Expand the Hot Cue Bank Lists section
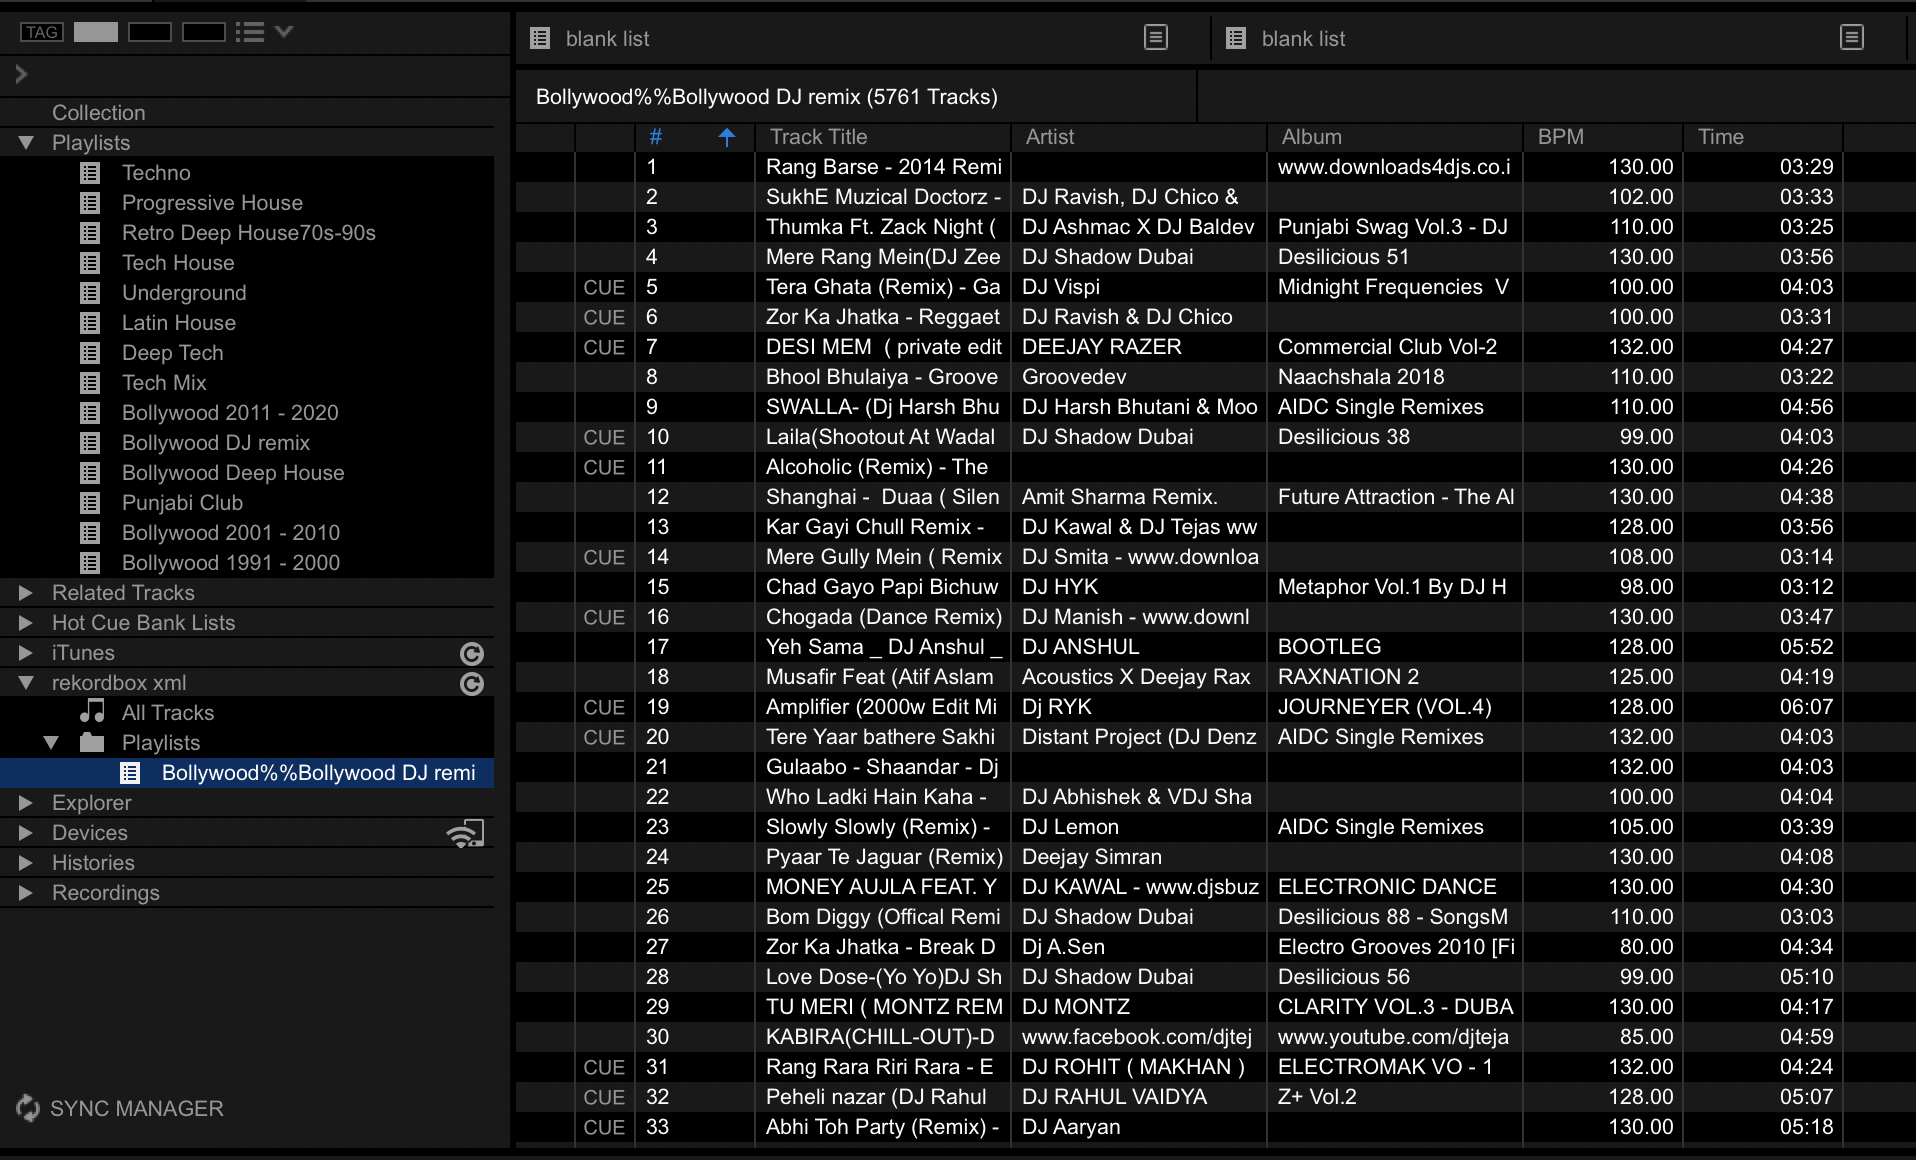Viewport: 1916px width, 1160px height. tap(26, 623)
